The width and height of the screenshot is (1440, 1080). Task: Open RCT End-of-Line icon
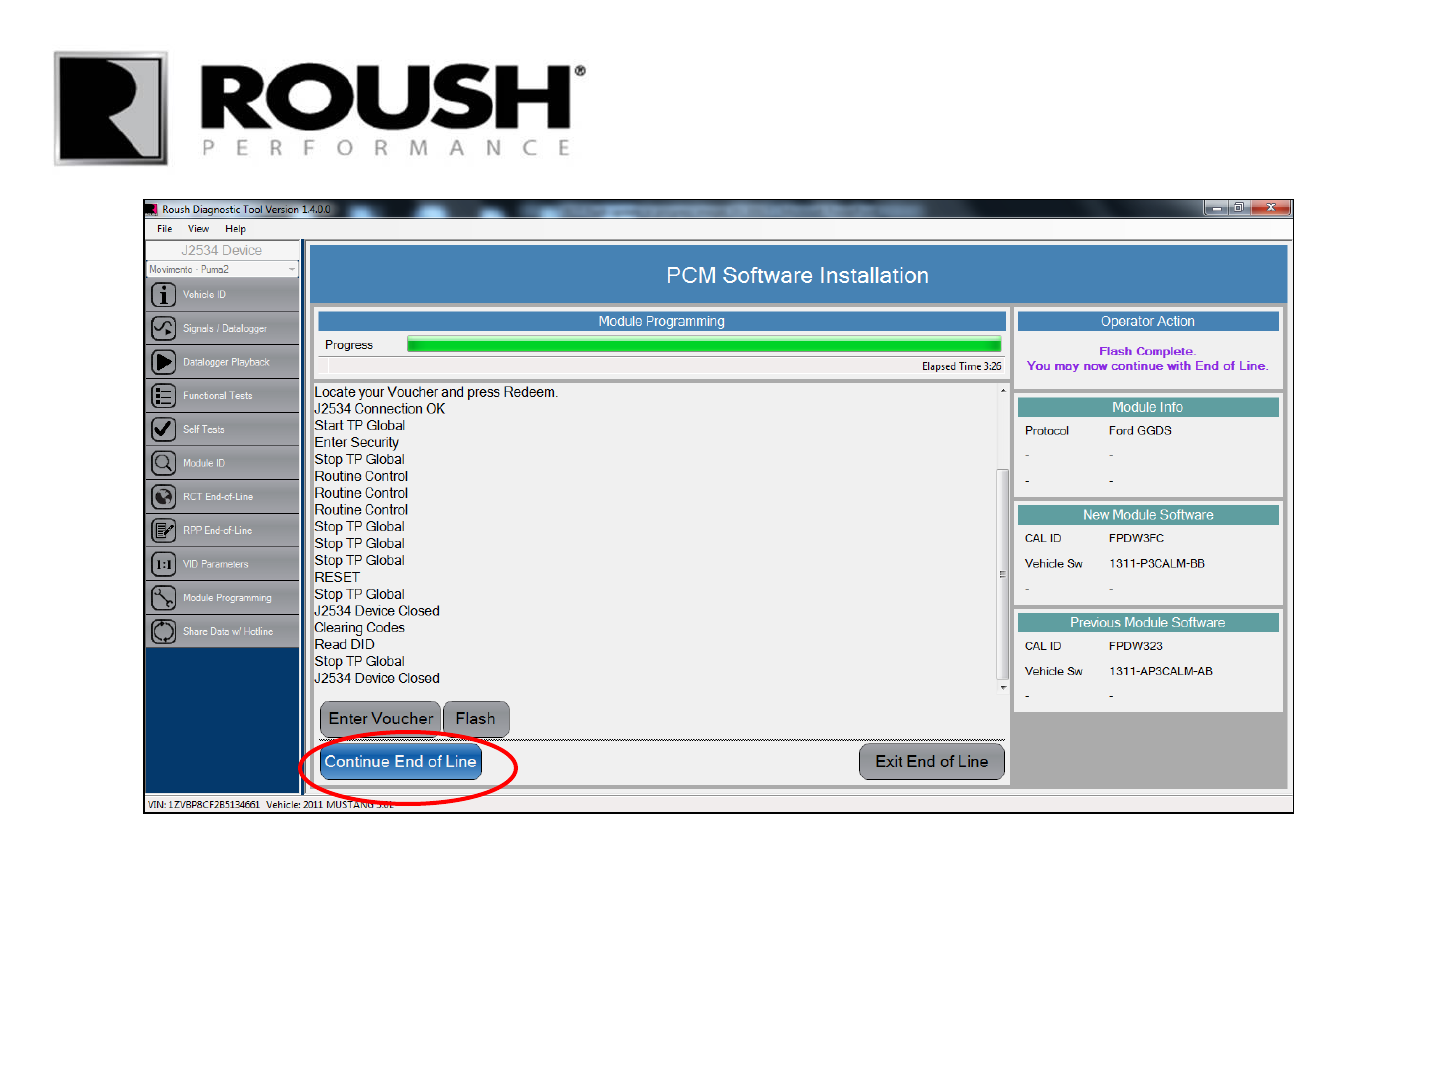[163, 497]
